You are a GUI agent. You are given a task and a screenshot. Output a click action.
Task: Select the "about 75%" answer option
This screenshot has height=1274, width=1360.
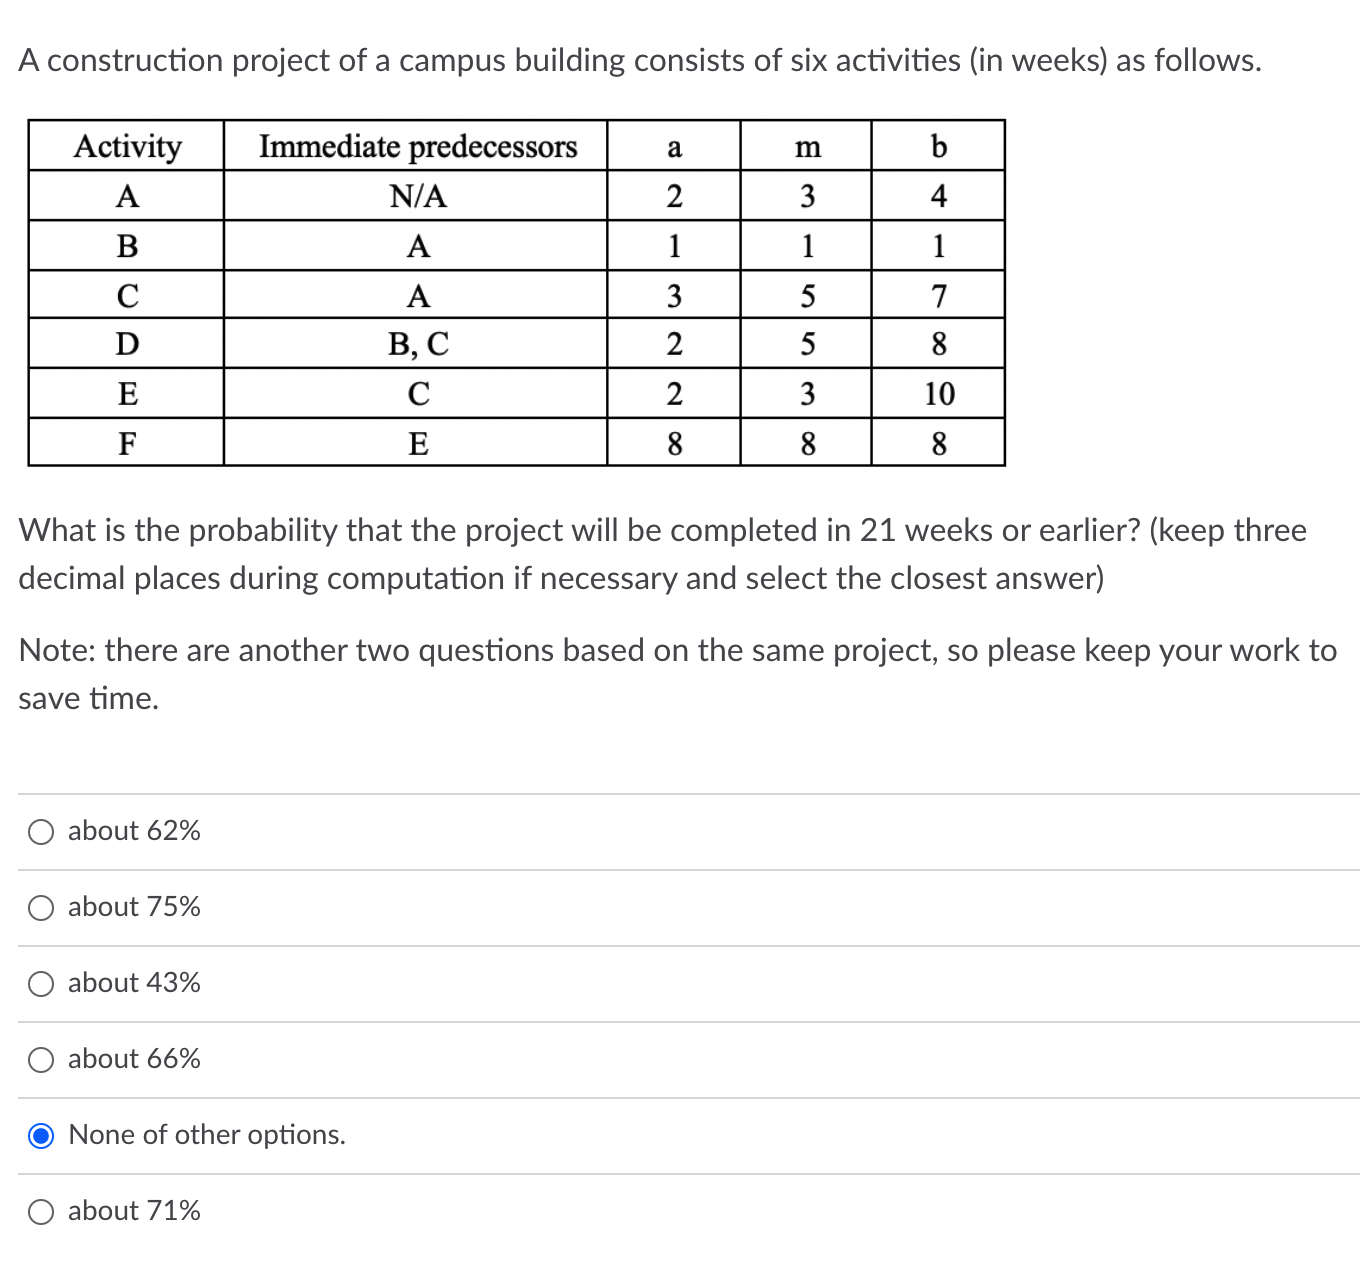(x=41, y=907)
